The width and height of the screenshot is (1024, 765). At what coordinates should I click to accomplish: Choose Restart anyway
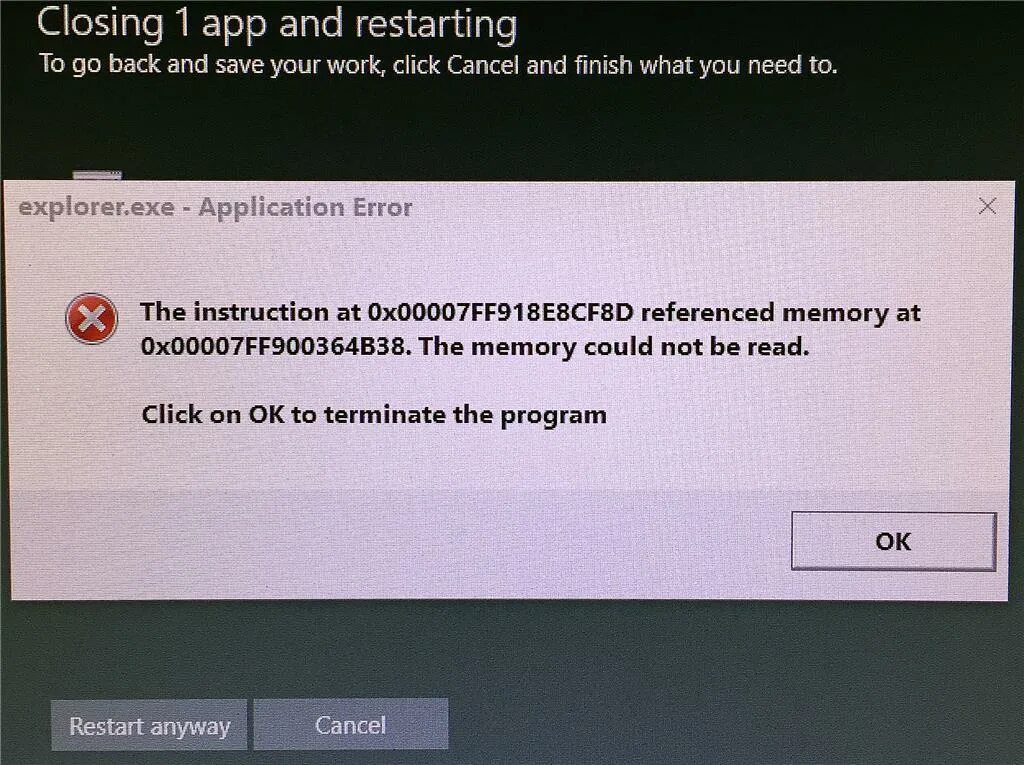149,725
